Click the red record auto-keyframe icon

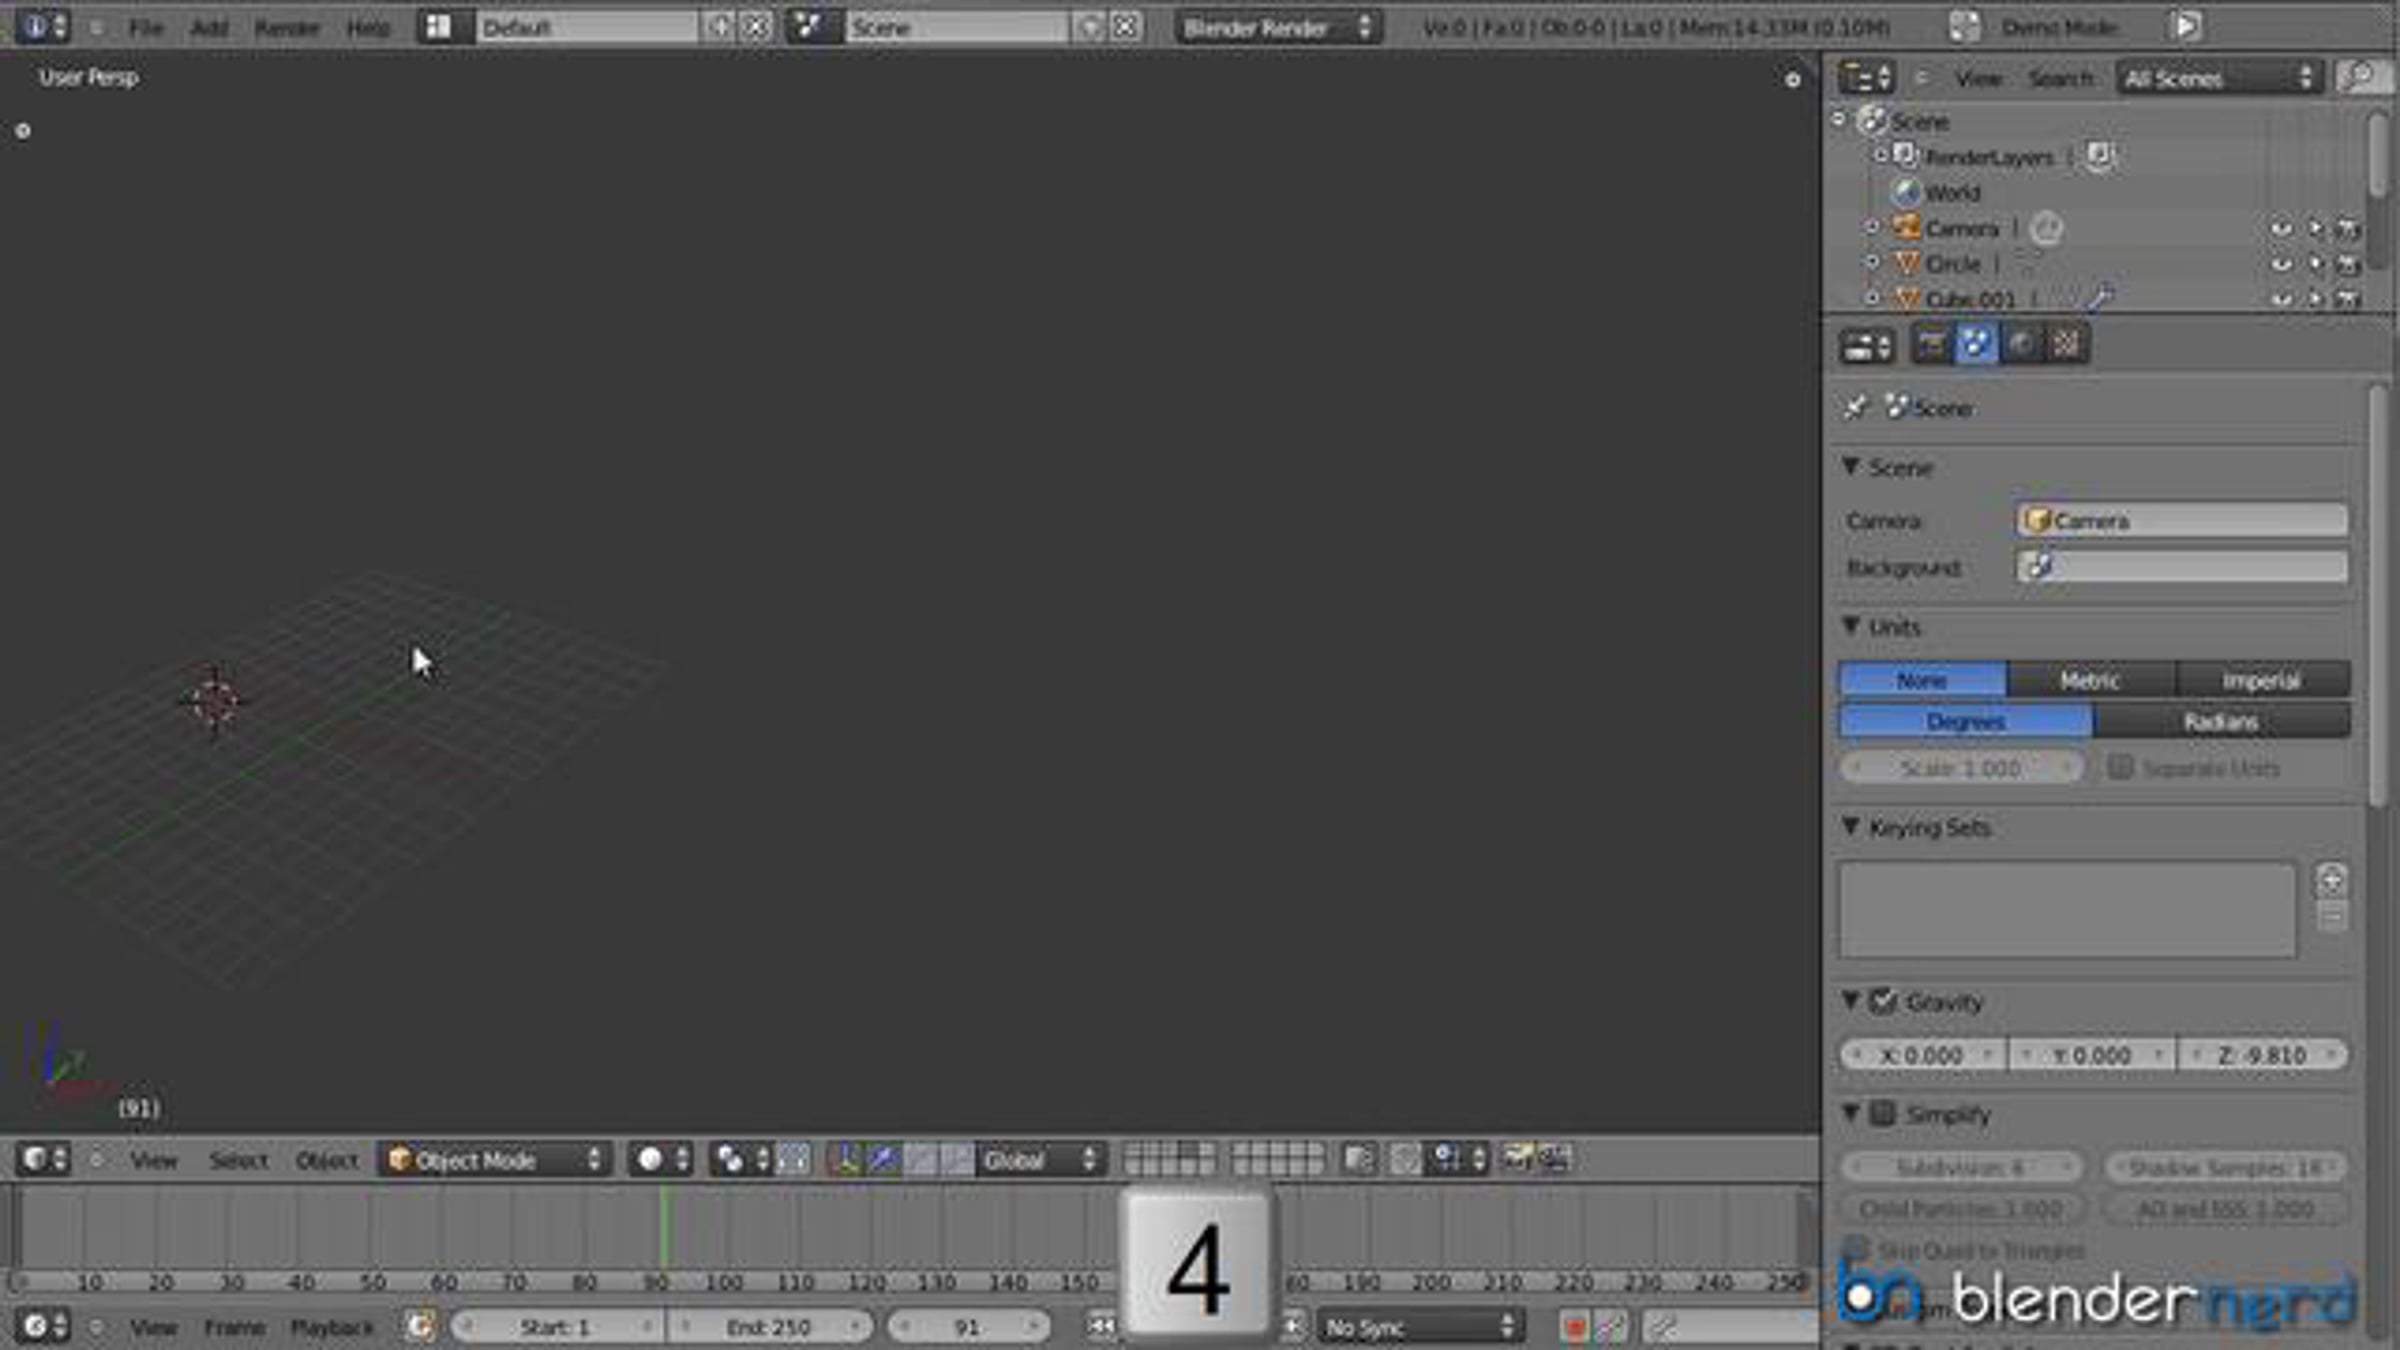click(1574, 1327)
